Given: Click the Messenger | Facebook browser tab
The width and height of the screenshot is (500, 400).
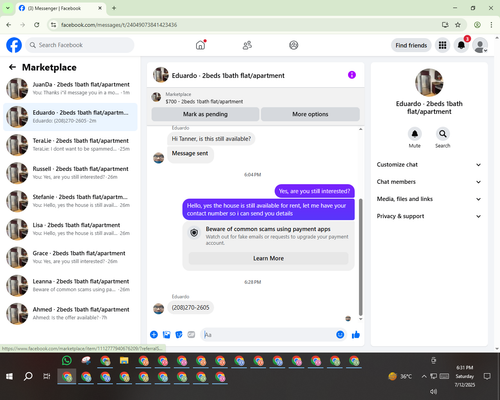Looking at the screenshot, I should [x=61, y=8].
